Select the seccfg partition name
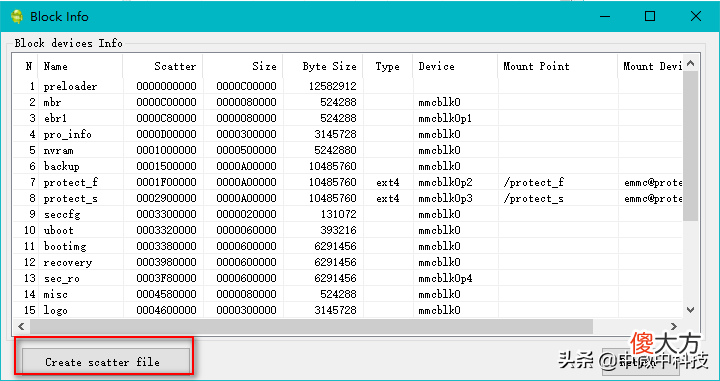 coord(62,214)
